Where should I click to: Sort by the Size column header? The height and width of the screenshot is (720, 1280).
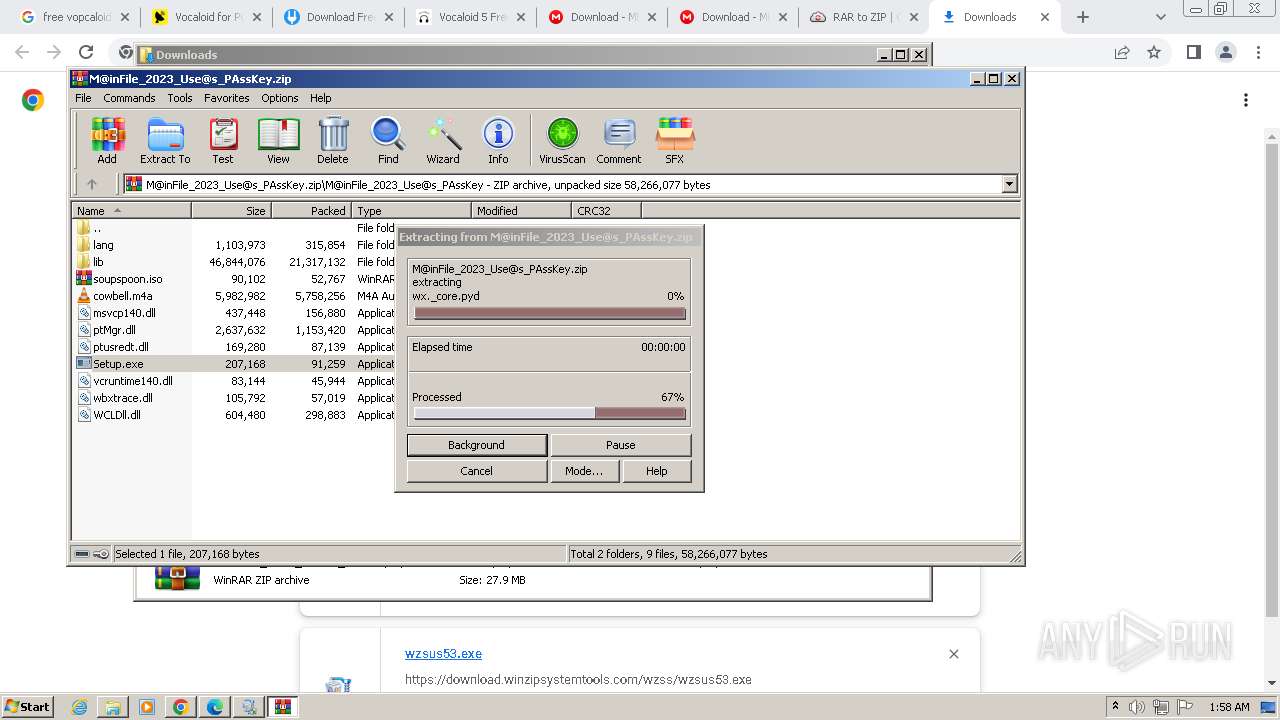231,211
